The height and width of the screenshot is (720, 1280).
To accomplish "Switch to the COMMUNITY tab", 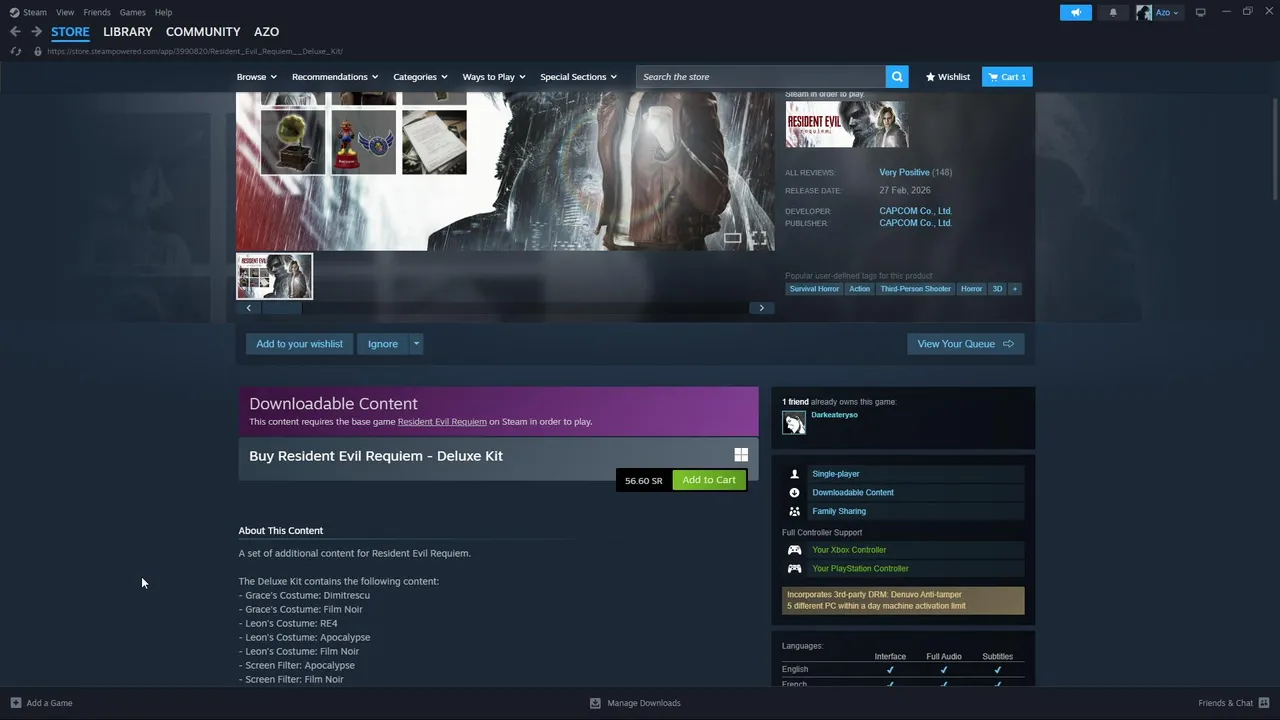I will (203, 32).
